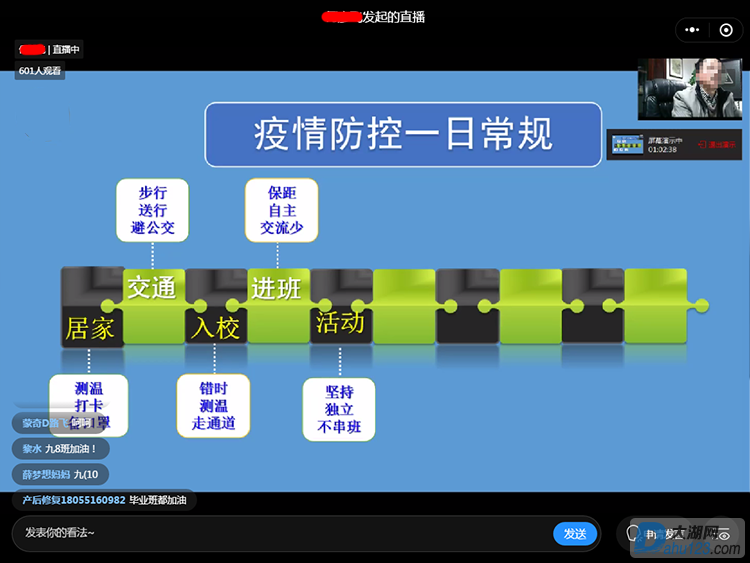Screen dimensions: 750x563
Task: Click the 错时测温走通道 callout box
Action: 213,406
